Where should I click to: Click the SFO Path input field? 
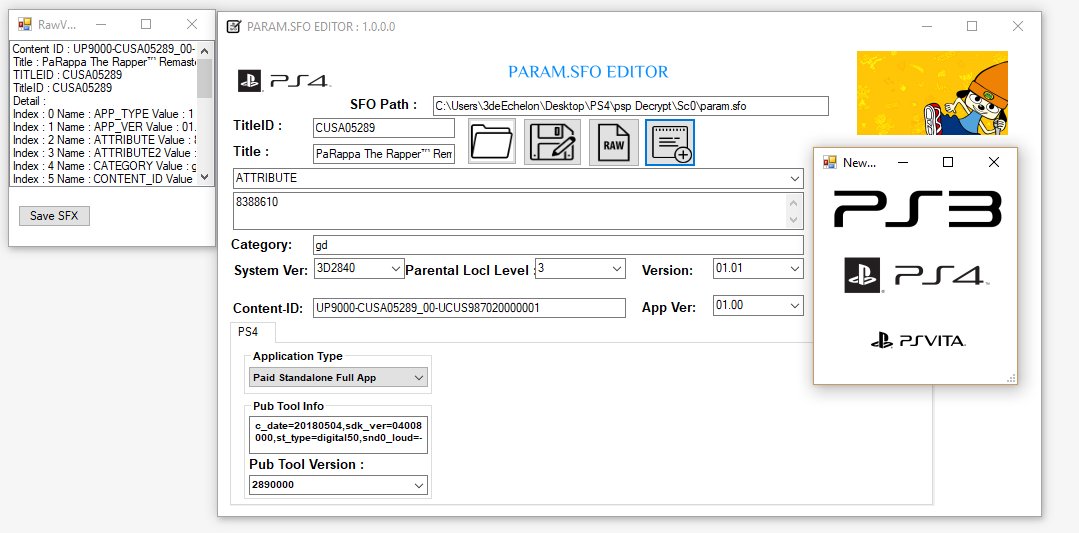pos(630,106)
